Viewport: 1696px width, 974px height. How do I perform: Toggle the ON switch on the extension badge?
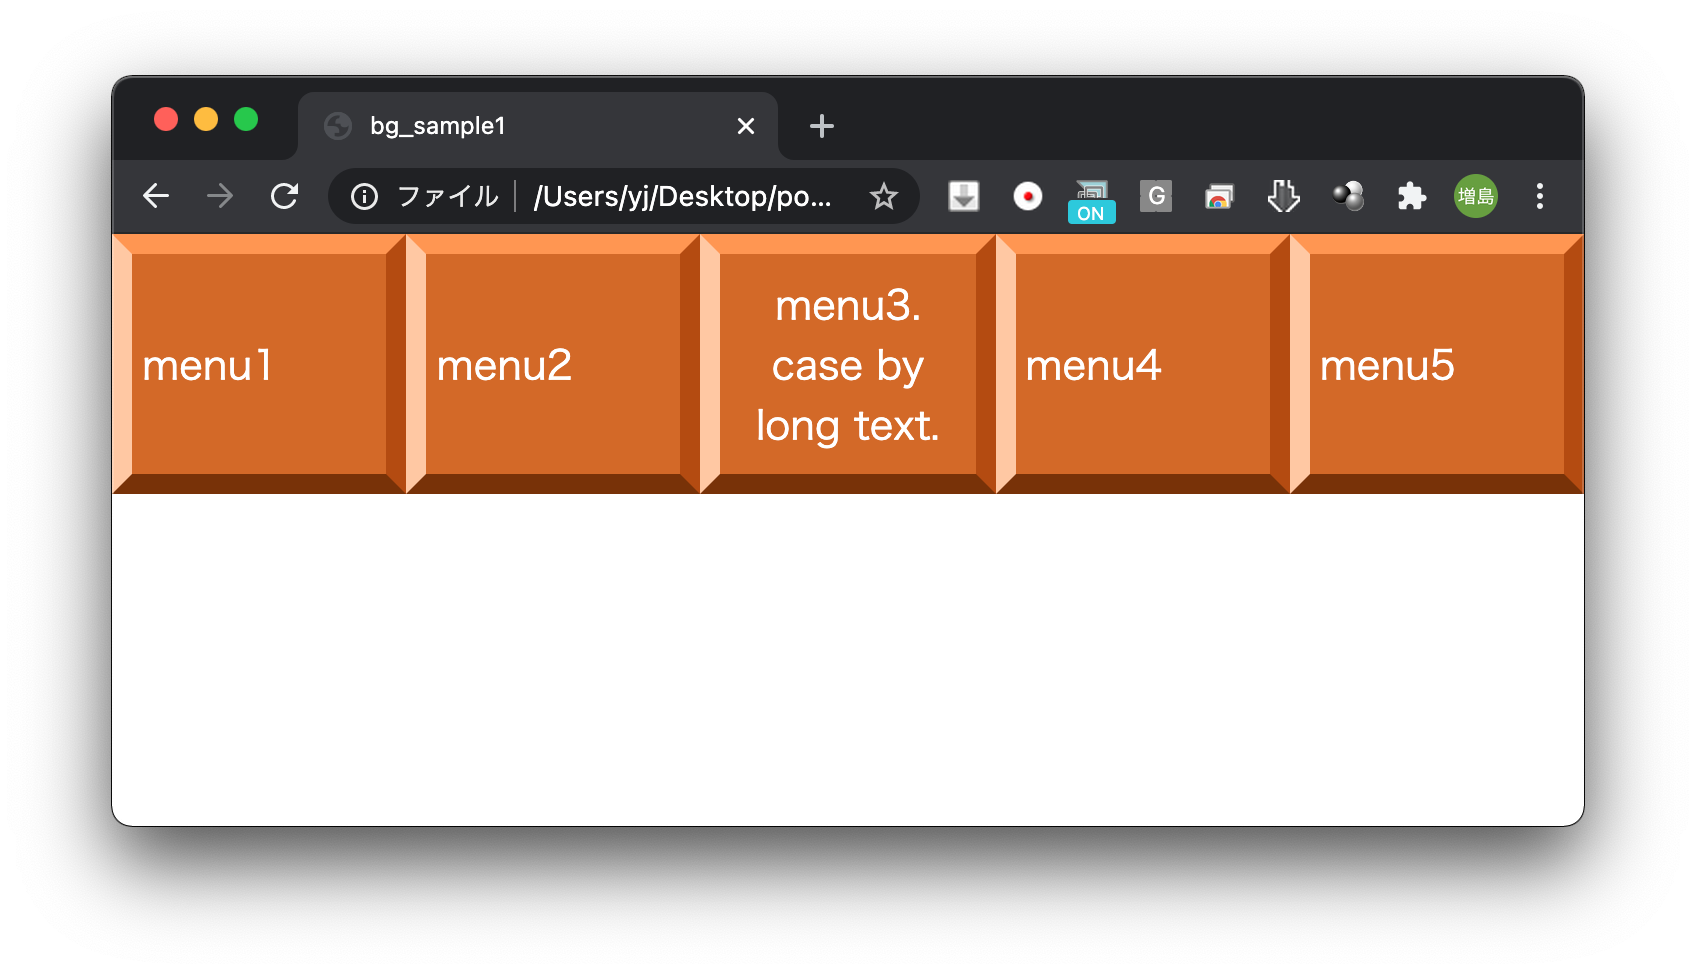(1090, 212)
